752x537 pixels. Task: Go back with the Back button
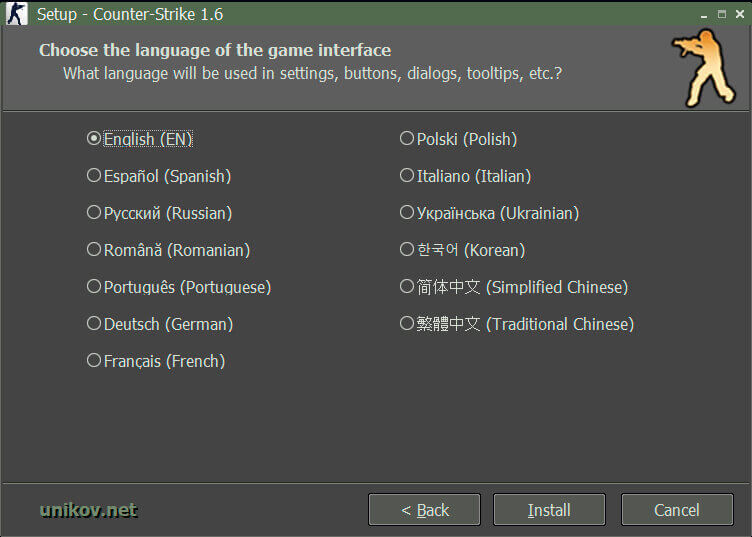425,510
